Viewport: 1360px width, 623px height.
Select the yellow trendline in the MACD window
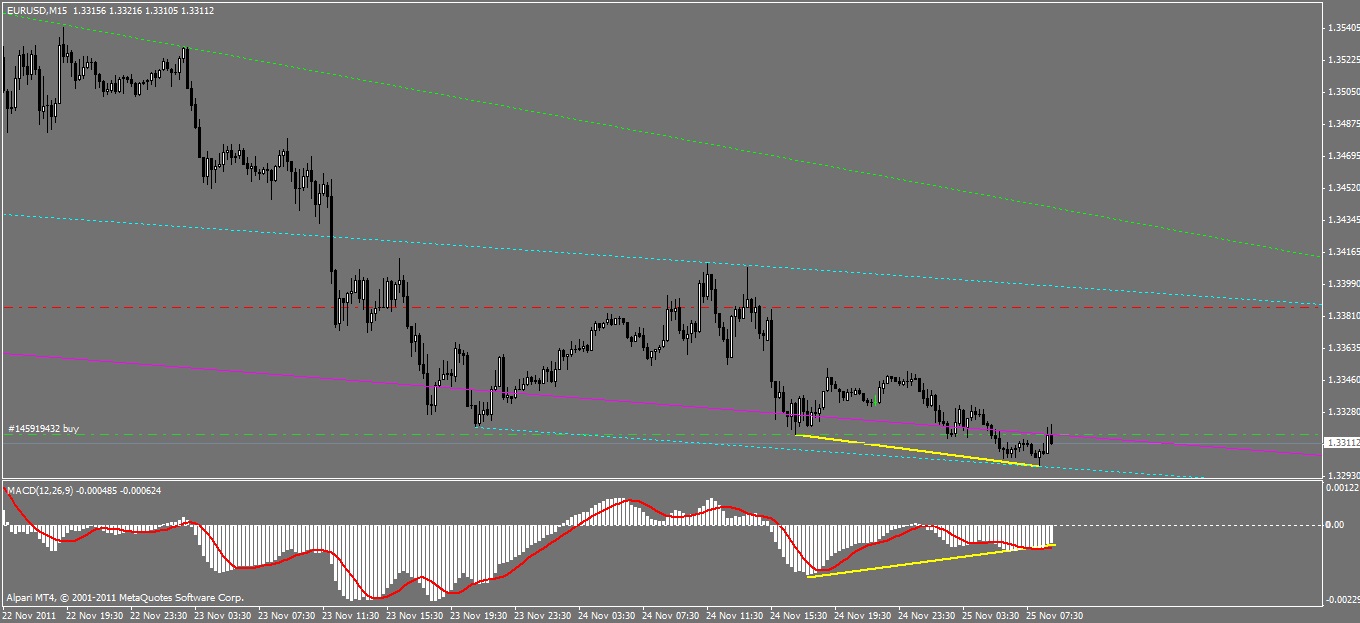click(931, 560)
